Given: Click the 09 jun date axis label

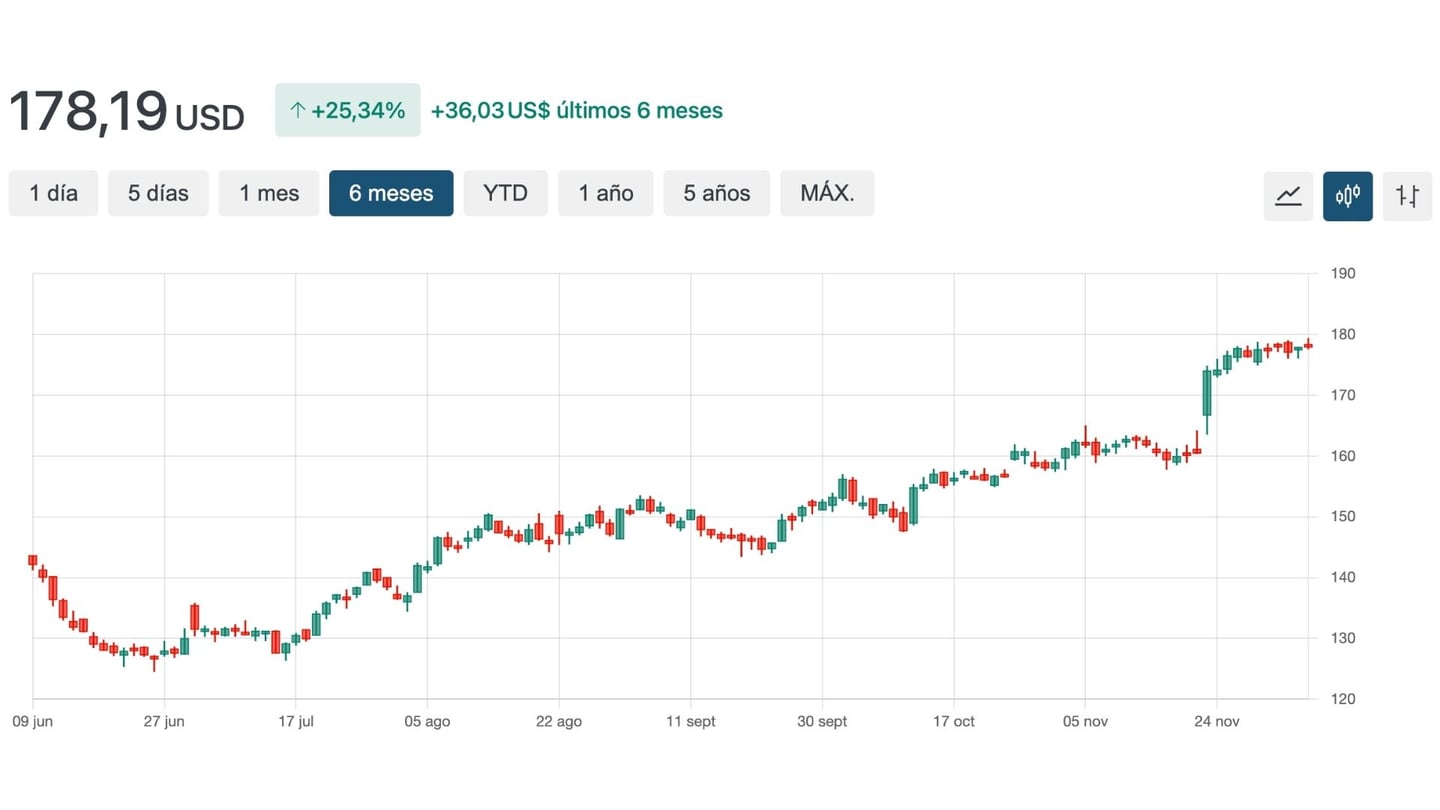Looking at the screenshot, I should click(33, 721).
